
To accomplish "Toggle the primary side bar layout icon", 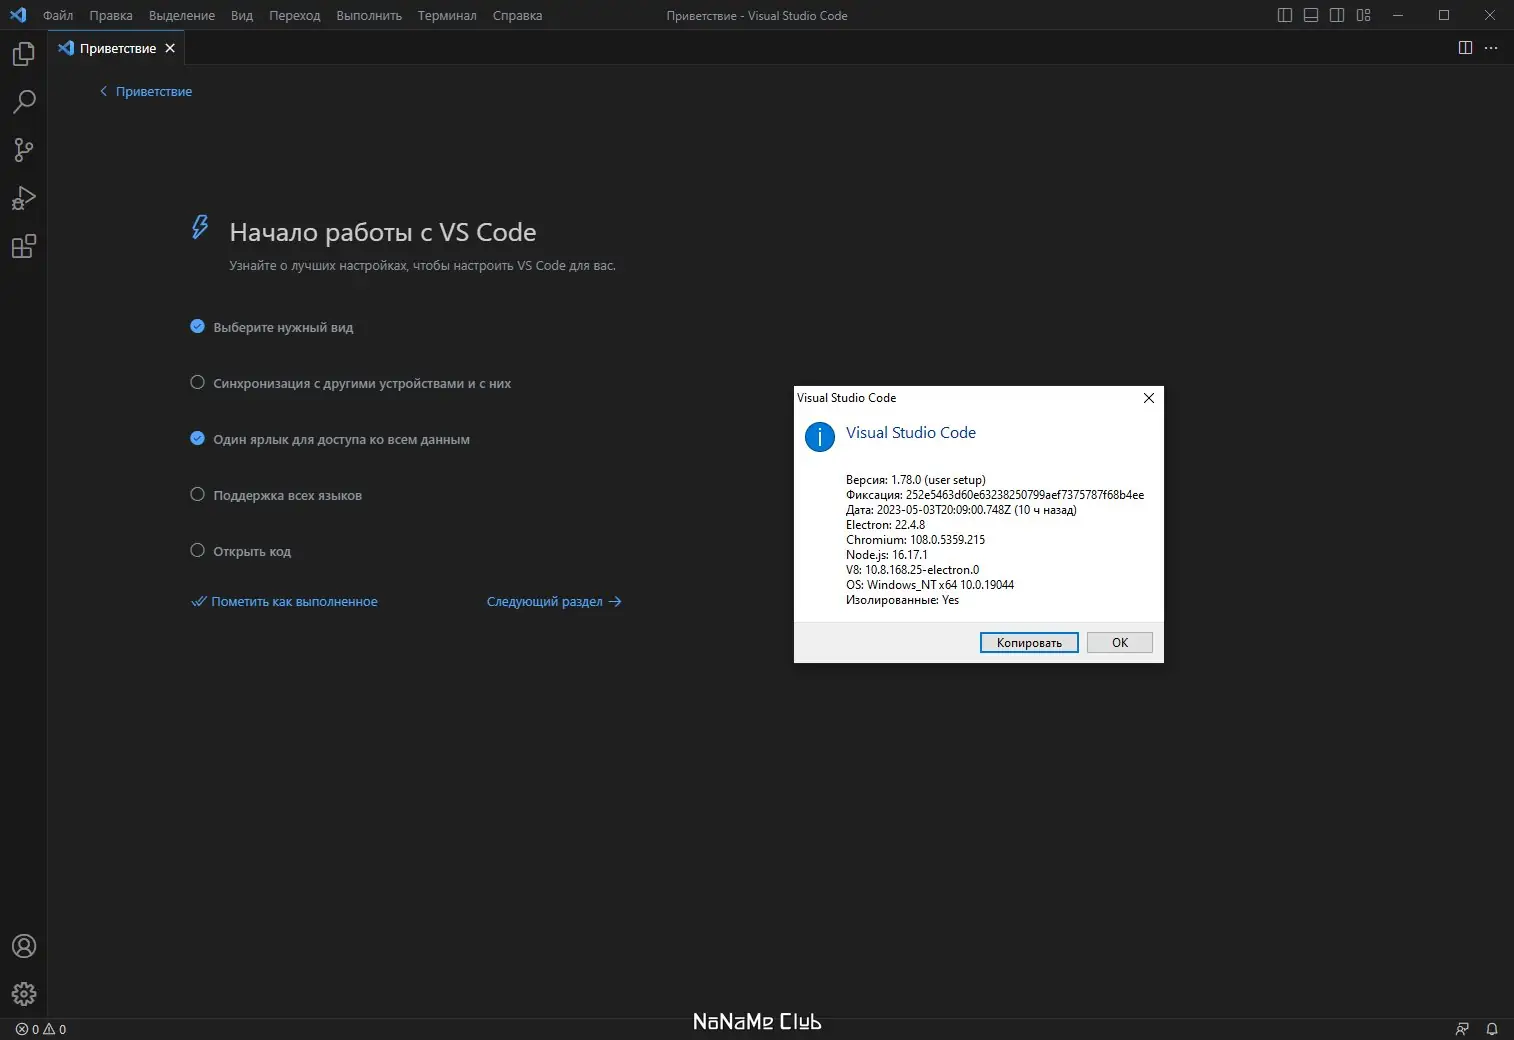I will pyautogui.click(x=1285, y=15).
